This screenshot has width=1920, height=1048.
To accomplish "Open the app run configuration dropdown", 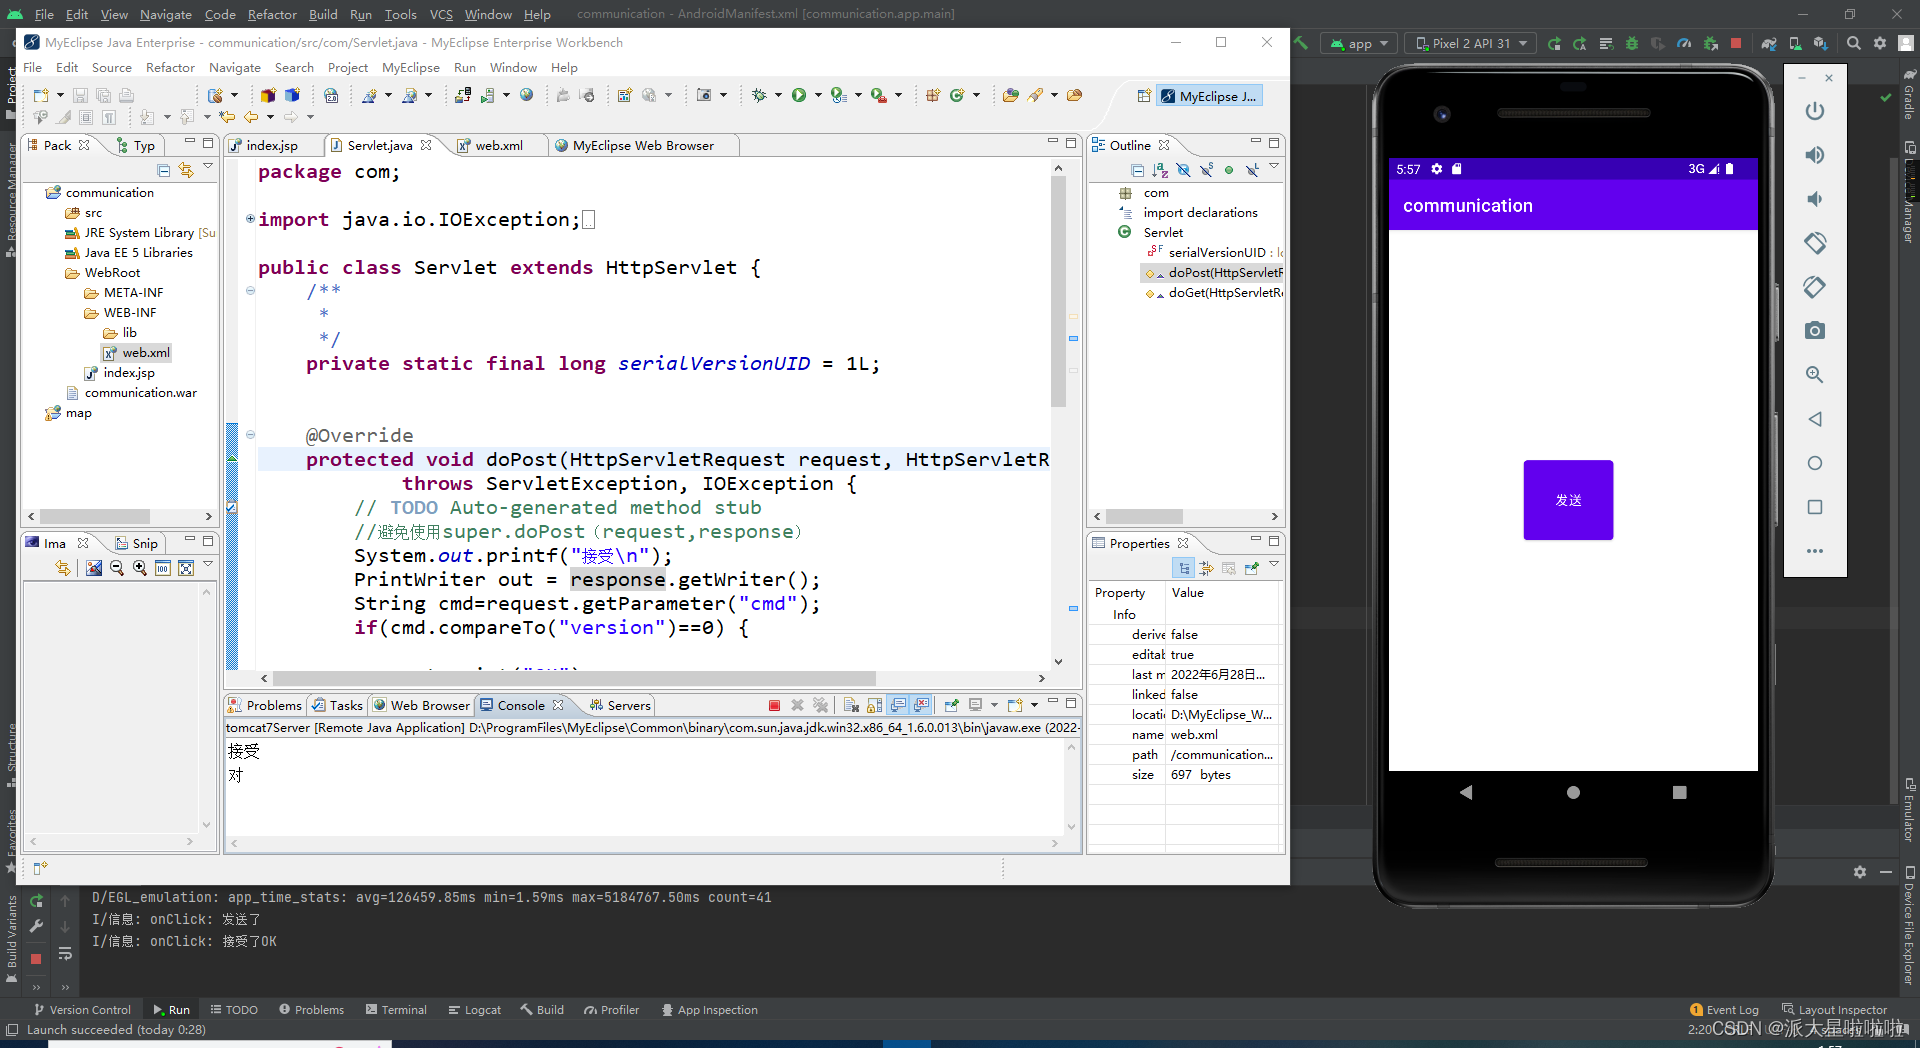I will click(1360, 43).
